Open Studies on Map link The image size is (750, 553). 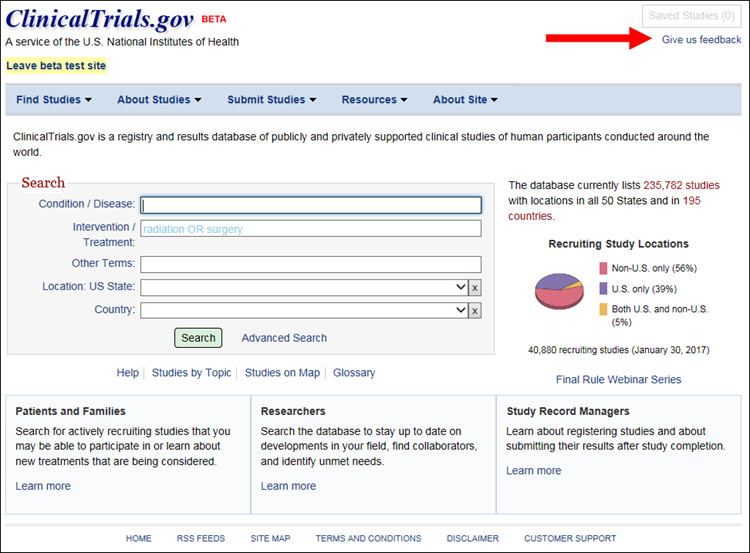(282, 373)
